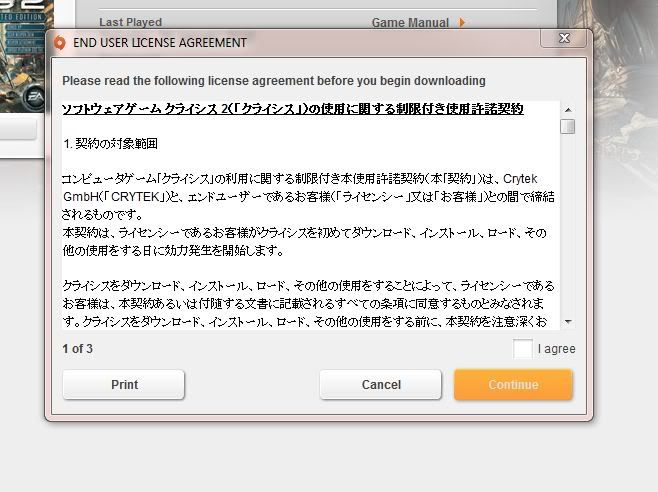This screenshot has width=658, height=492.
Task: Close the End User License Agreement dialog
Action: pyautogui.click(x=564, y=38)
